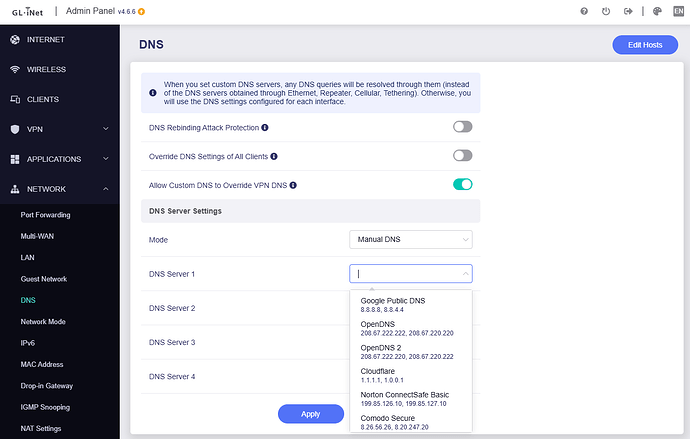Open Port Forwarding in the sidebar

click(45, 214)
